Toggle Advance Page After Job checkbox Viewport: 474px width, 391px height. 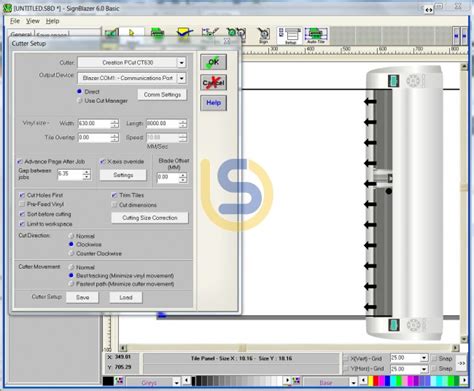pyautogui.click(x=20, y=162)
